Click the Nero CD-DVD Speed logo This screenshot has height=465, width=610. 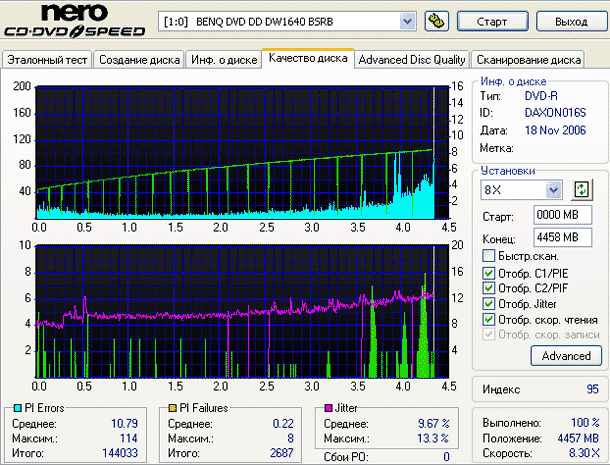[74, 24]
